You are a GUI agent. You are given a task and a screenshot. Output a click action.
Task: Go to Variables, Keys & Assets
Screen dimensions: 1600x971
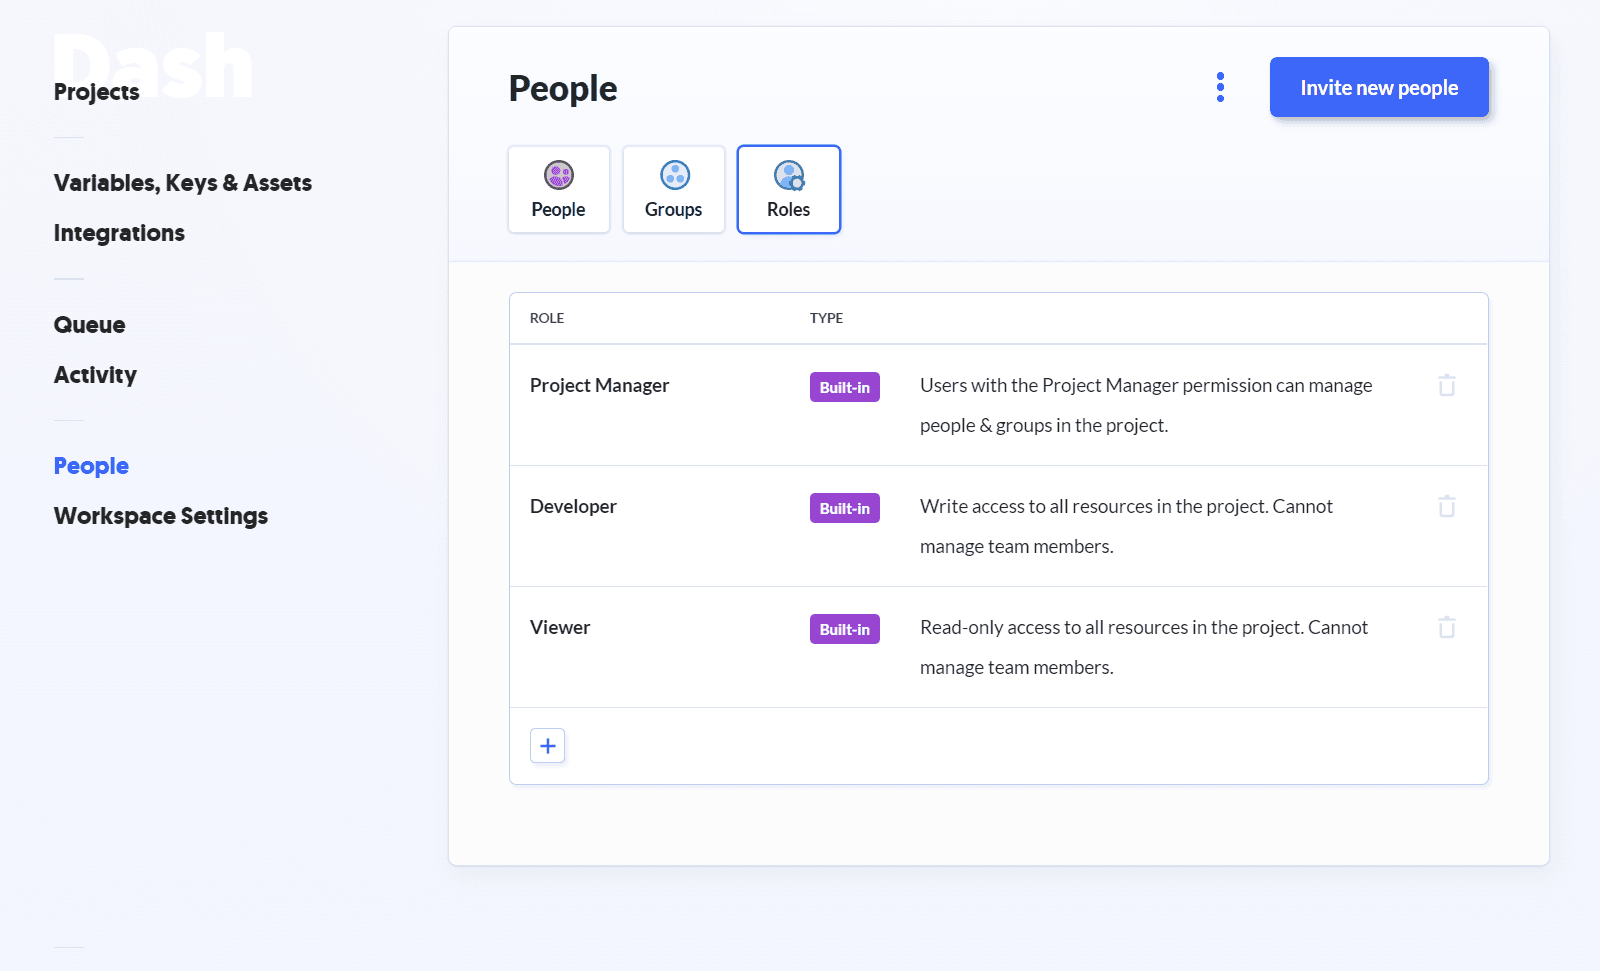click(x=182, y=183)
